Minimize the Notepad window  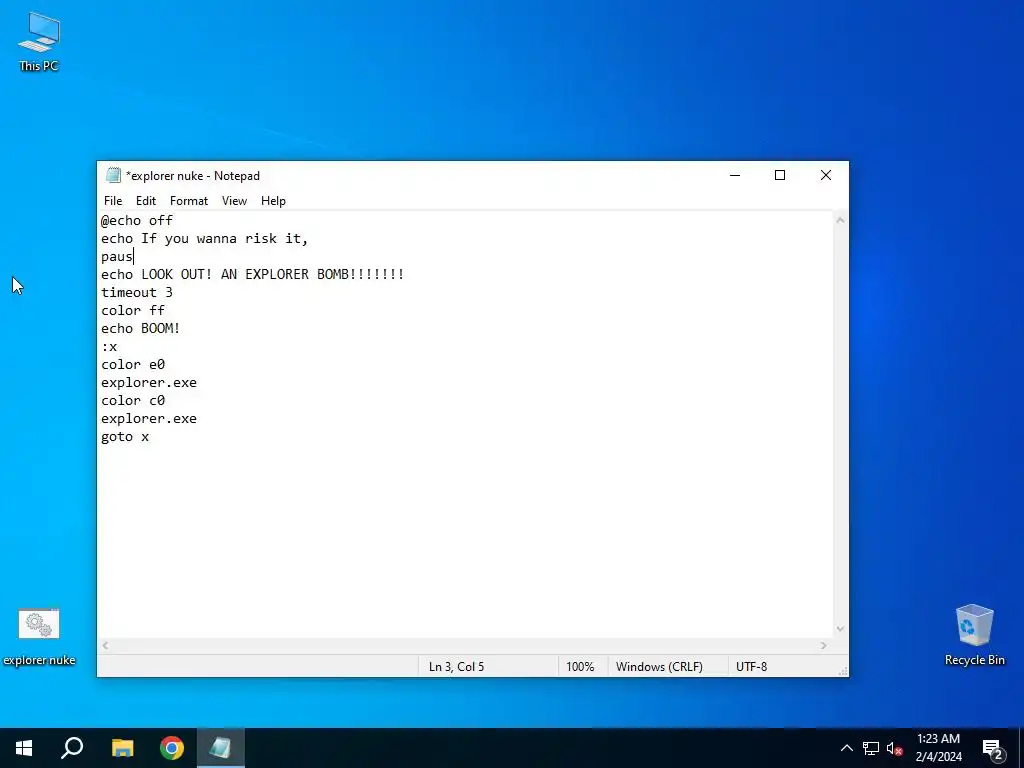click(735, 175)
